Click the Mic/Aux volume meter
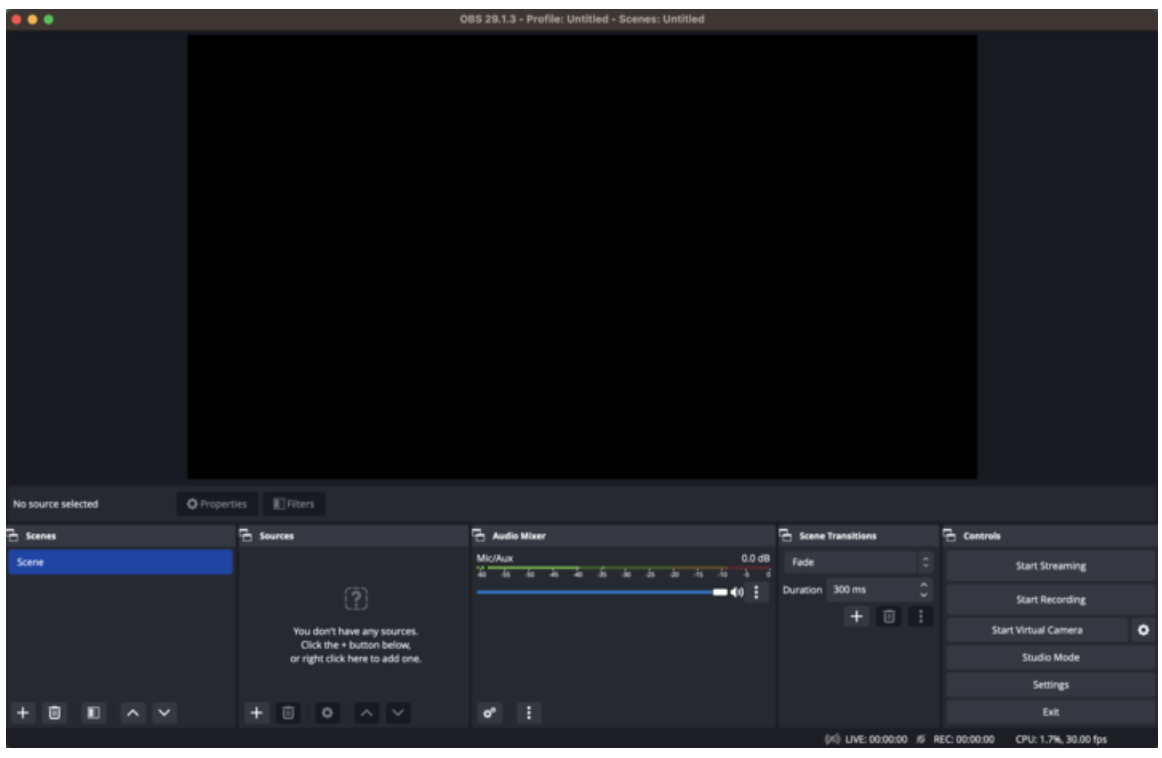 pyautogui.click(x=623, y=571)
